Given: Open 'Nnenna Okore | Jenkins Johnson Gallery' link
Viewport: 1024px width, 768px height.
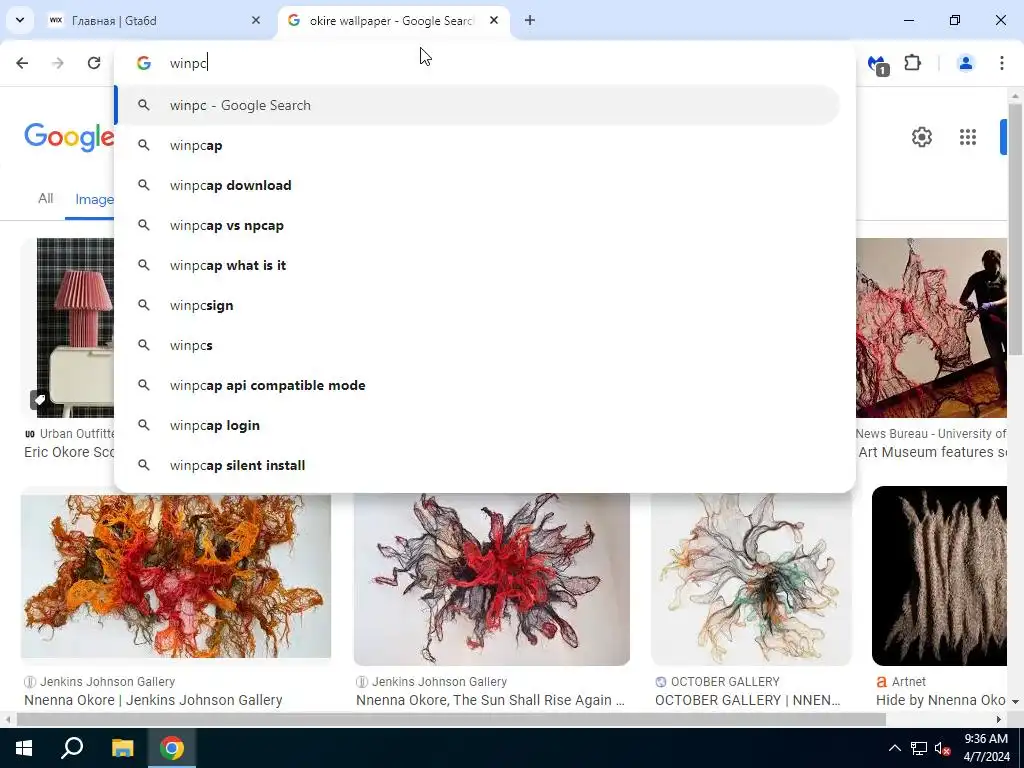Looking at the screenshot, I should click(153, 700).
